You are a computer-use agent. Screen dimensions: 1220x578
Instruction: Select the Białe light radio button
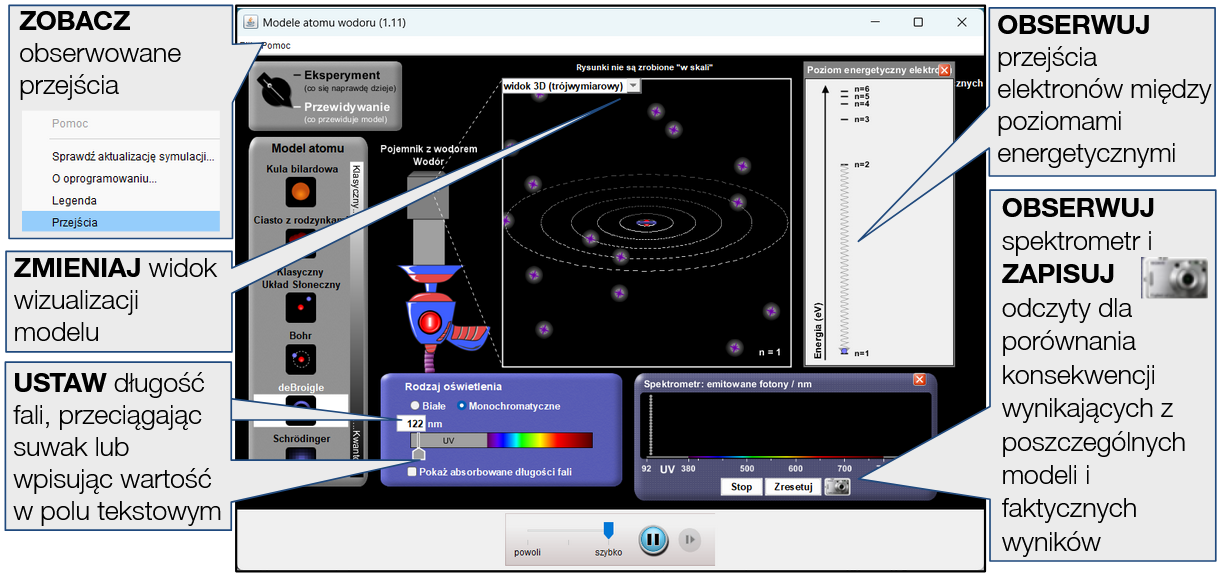click(415, 406)
